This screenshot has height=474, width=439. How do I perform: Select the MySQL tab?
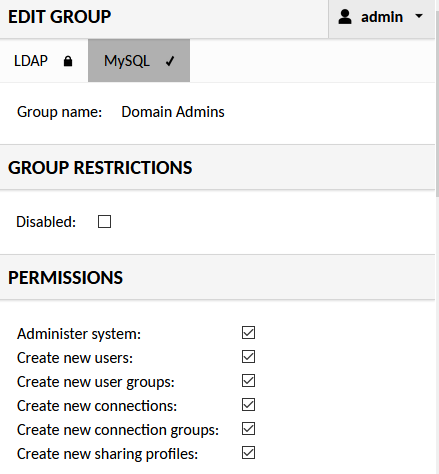(x=139, y=61)
